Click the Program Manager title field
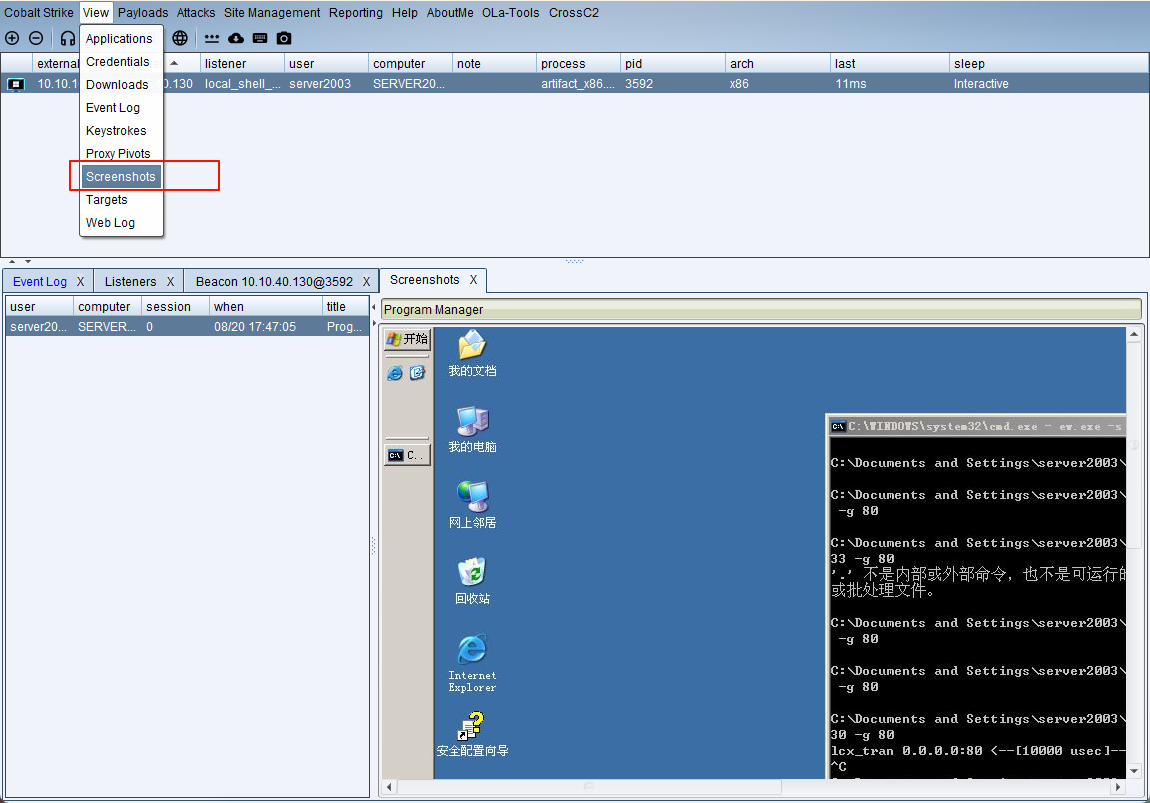This screenshot has height=803, width=1150. point(761,309)
